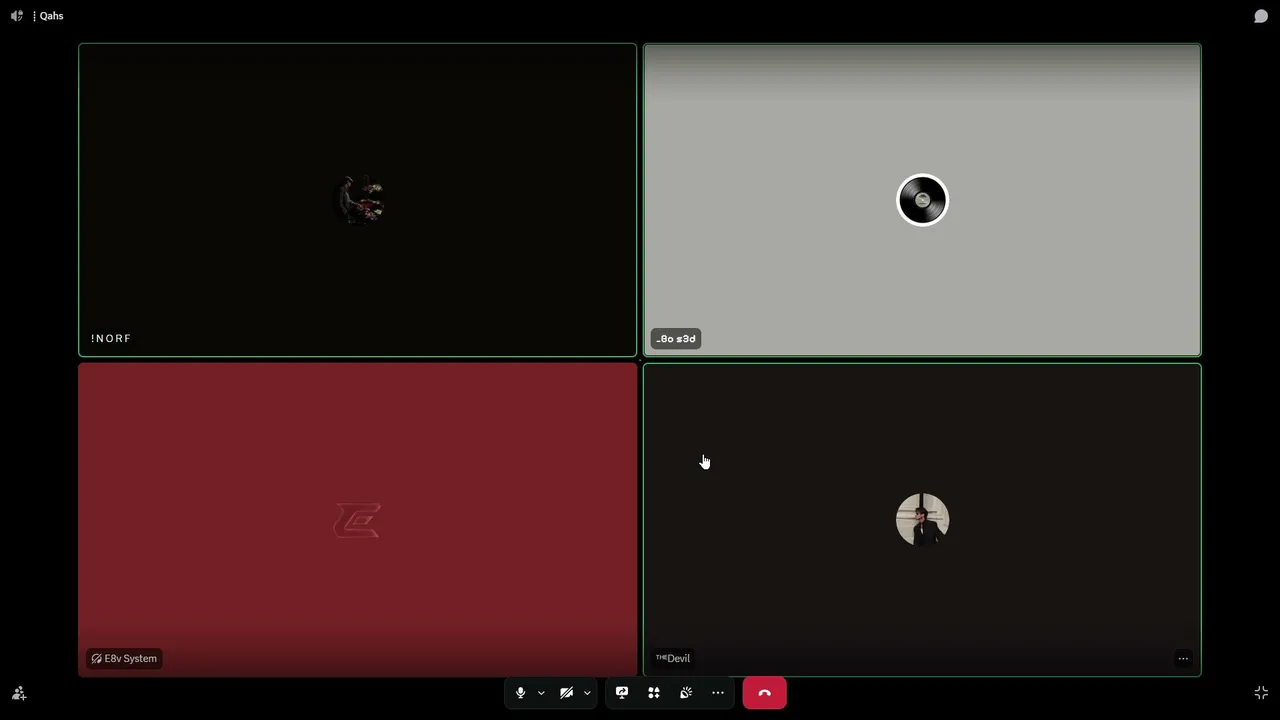Click the E8v System name label

coord(124,658)
